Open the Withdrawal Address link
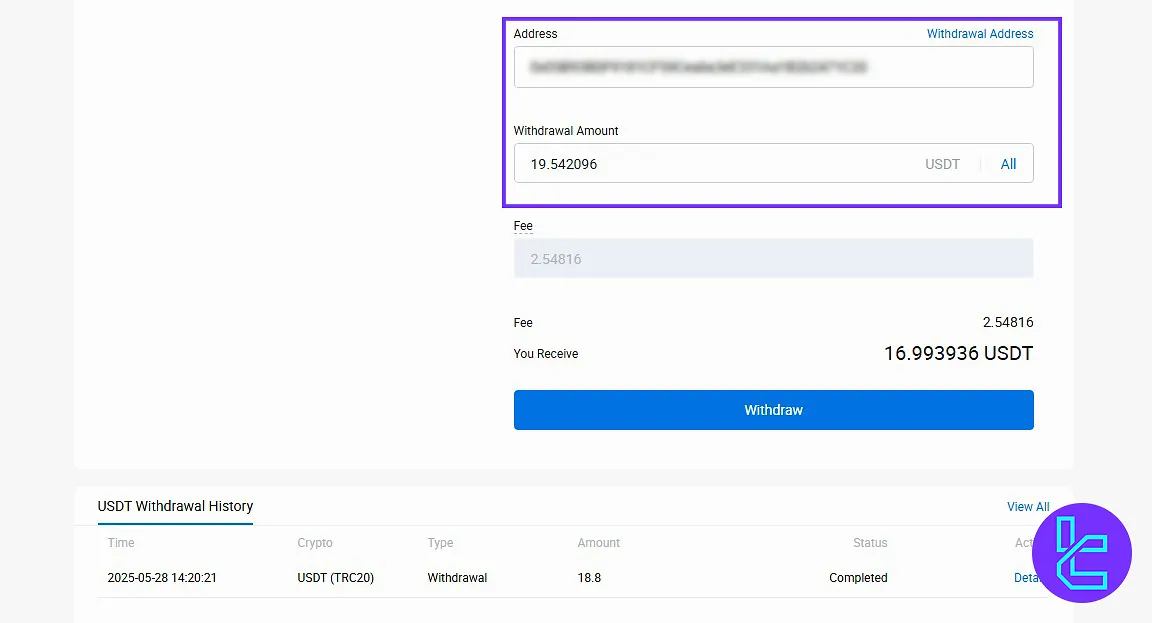 coord(979,34)
